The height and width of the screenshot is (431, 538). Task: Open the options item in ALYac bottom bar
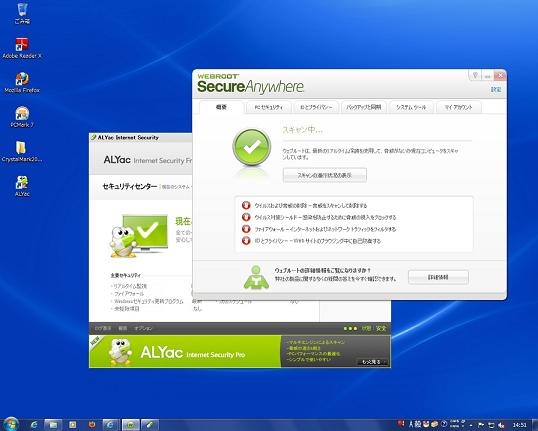[143, 328]
